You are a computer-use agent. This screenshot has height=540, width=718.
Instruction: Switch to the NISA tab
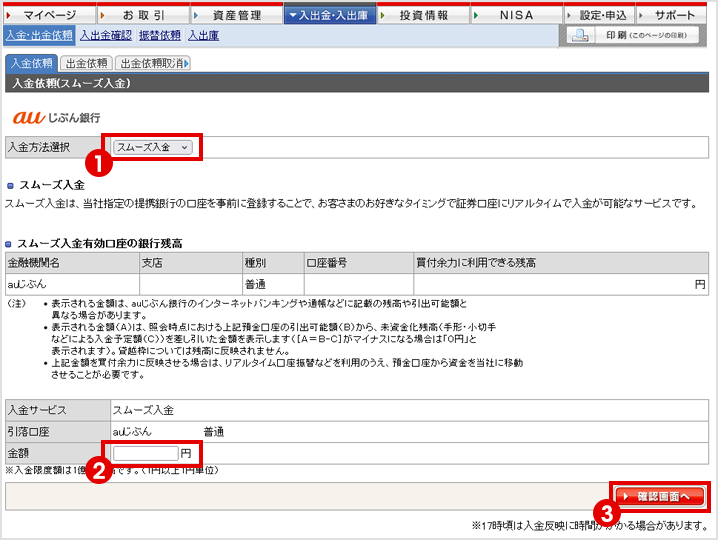515,16
